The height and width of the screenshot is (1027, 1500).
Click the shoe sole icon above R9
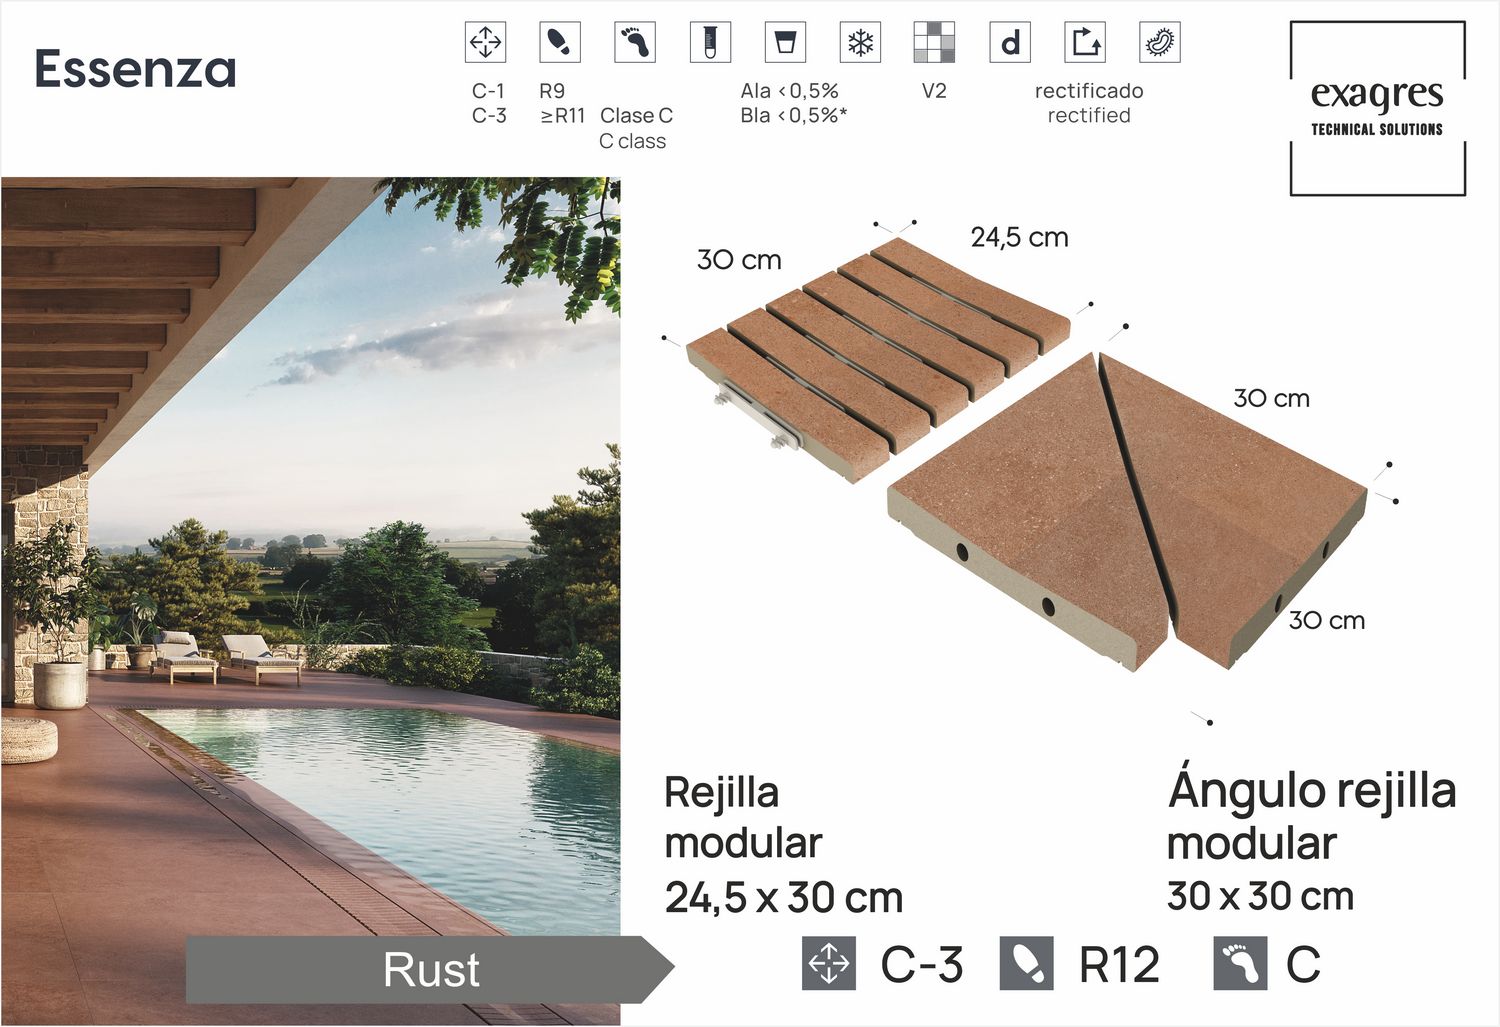[x=559, y=42]
